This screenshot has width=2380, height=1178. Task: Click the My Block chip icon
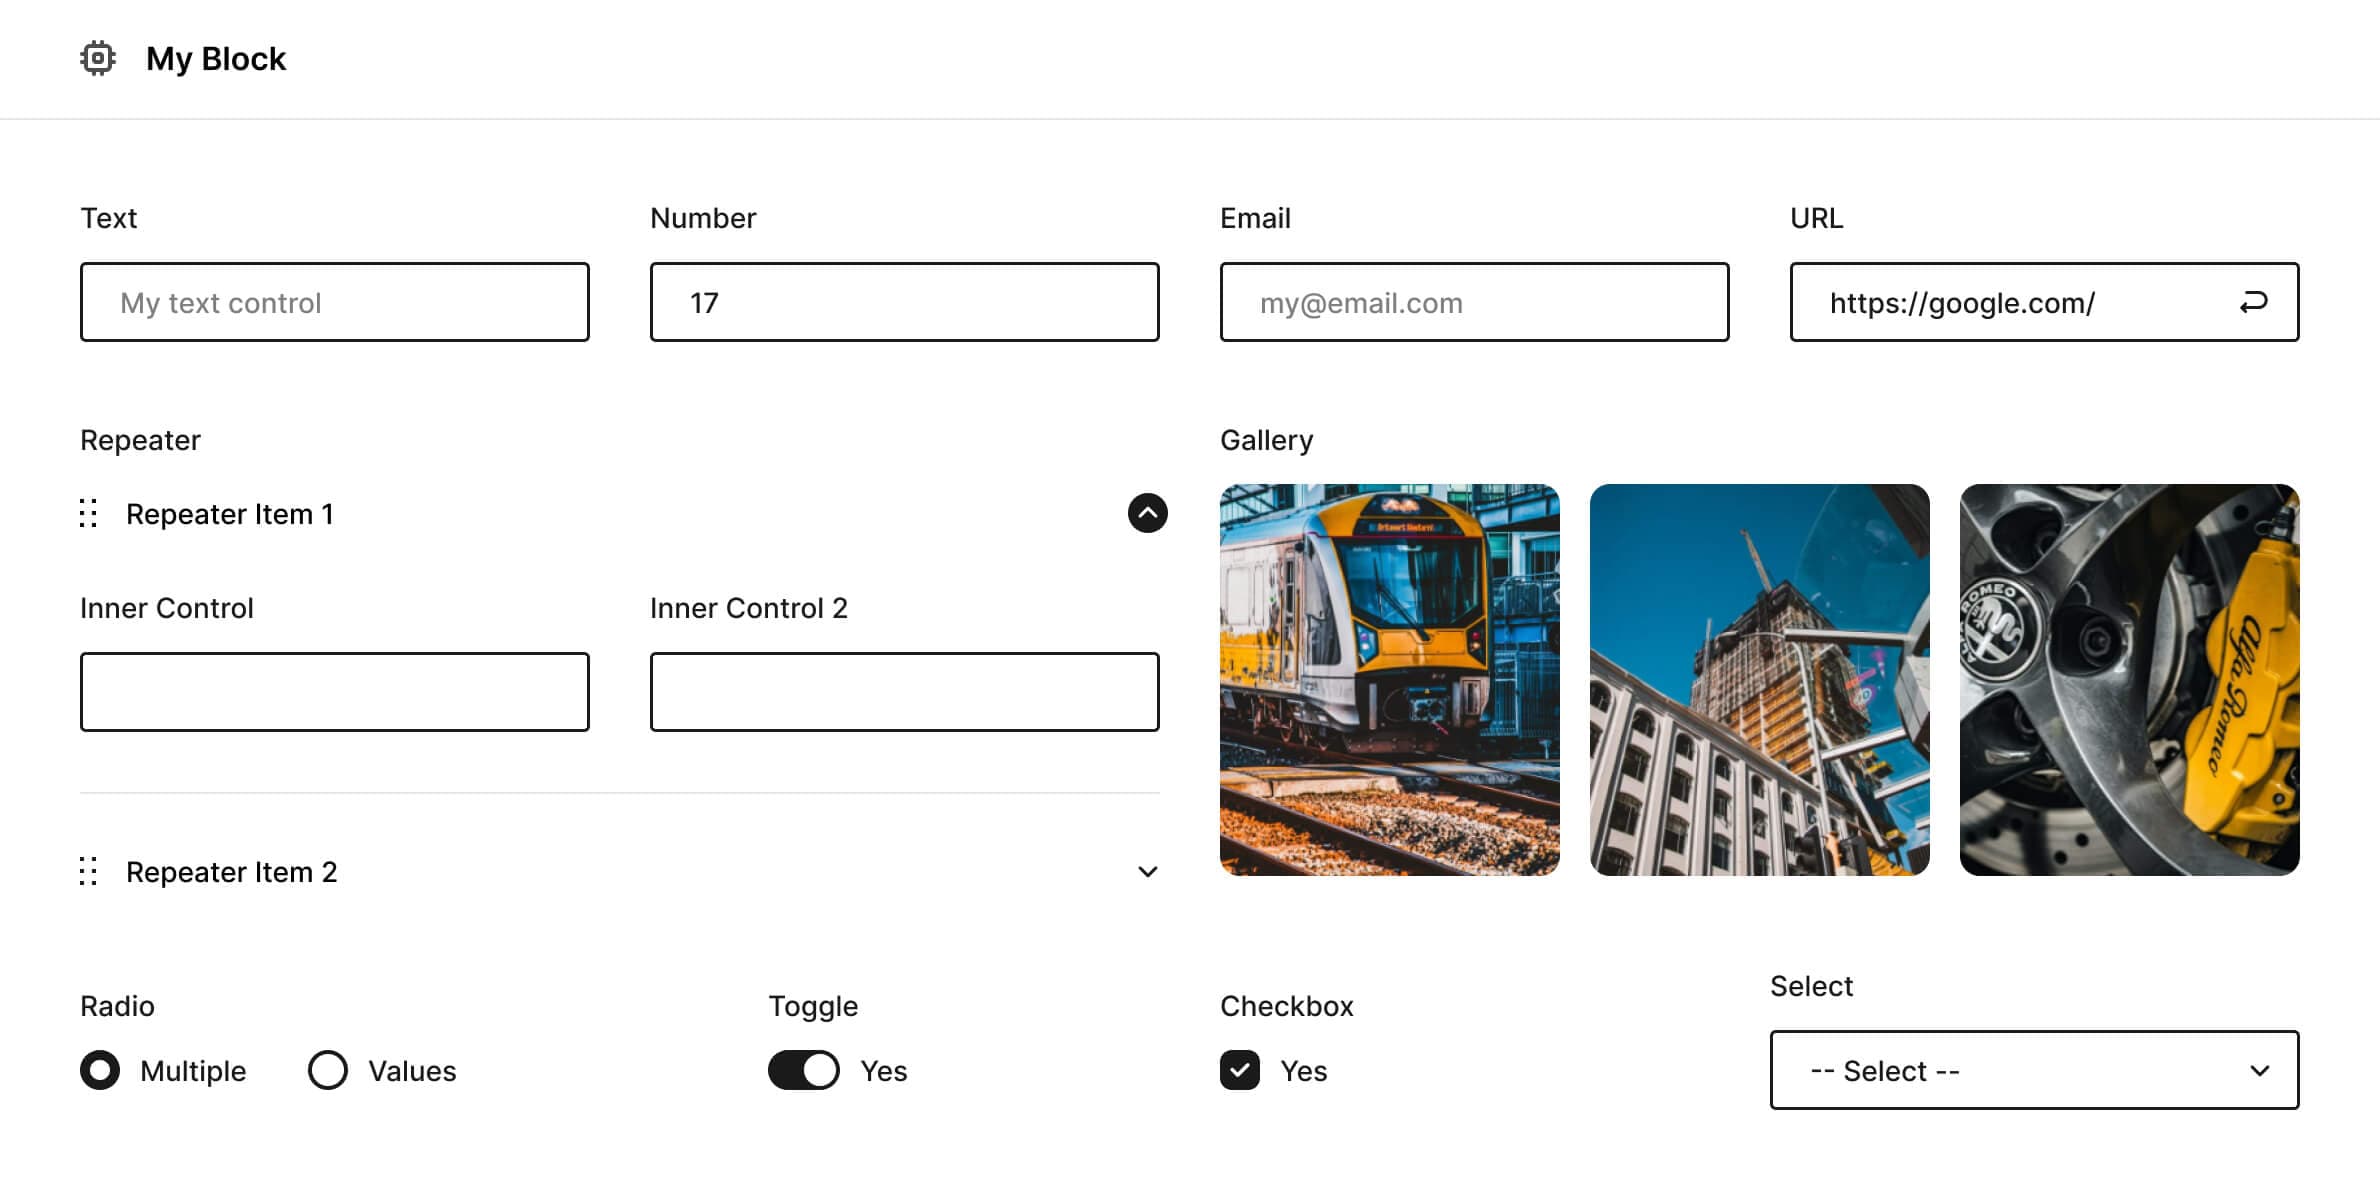(x=99, y=58)
